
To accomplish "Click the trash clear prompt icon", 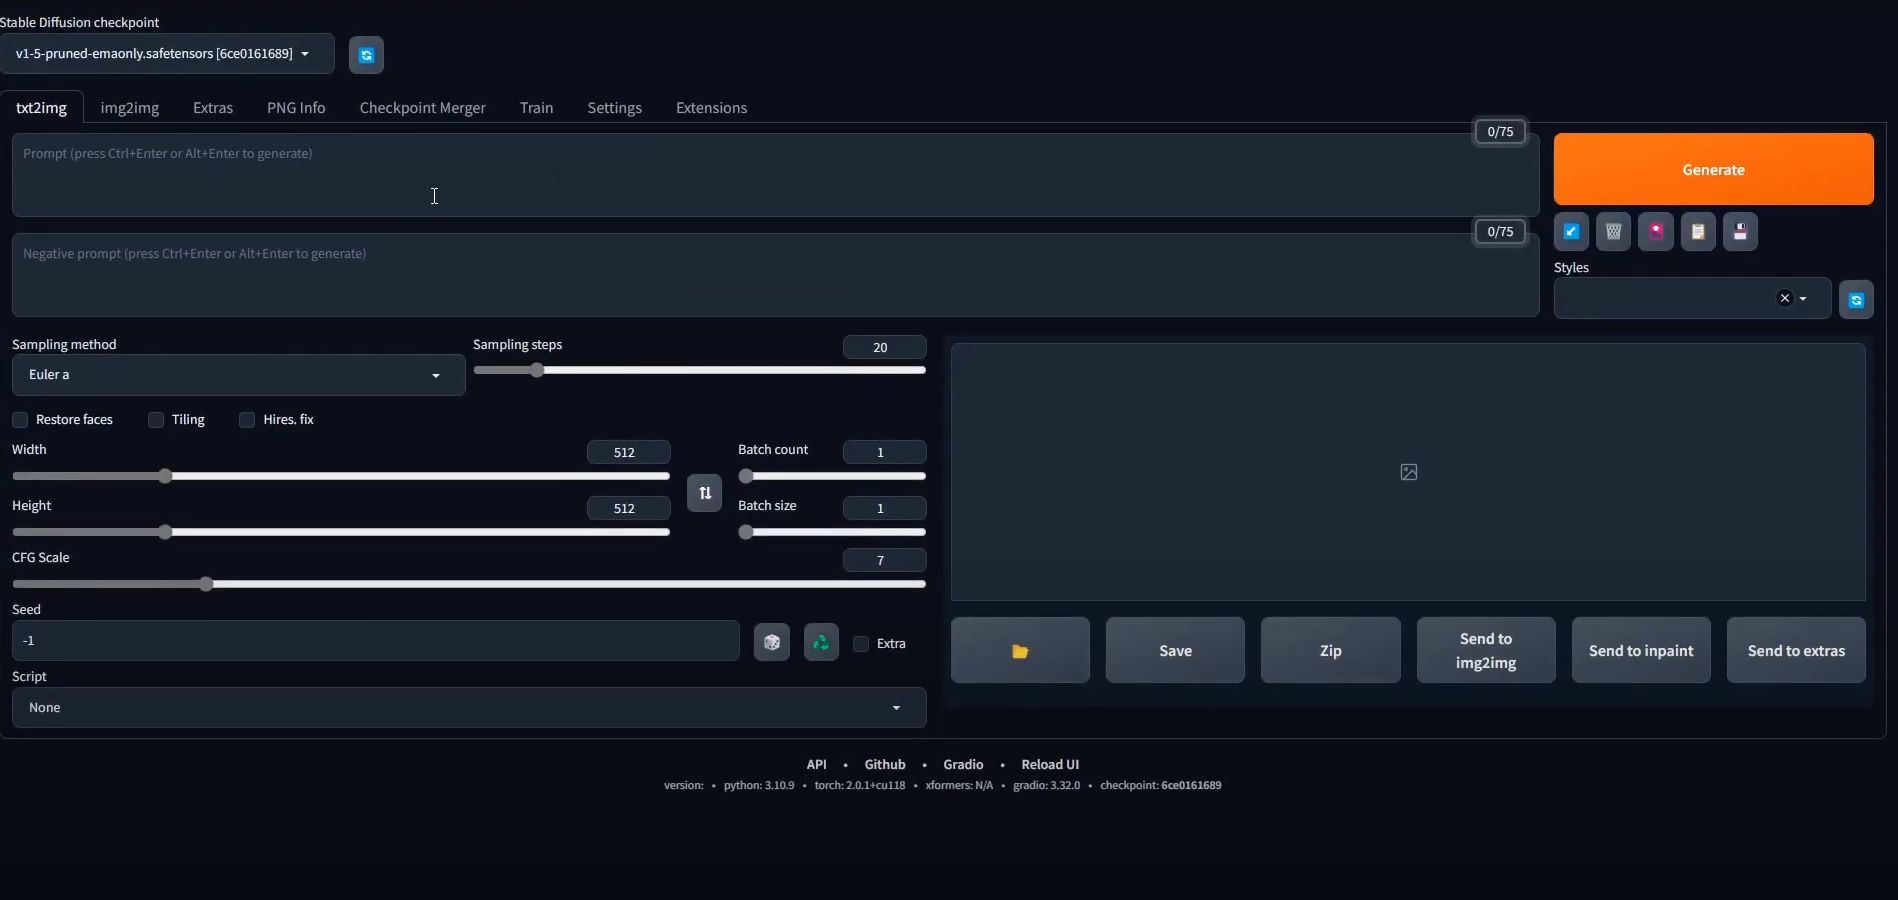I will 1613,232.
